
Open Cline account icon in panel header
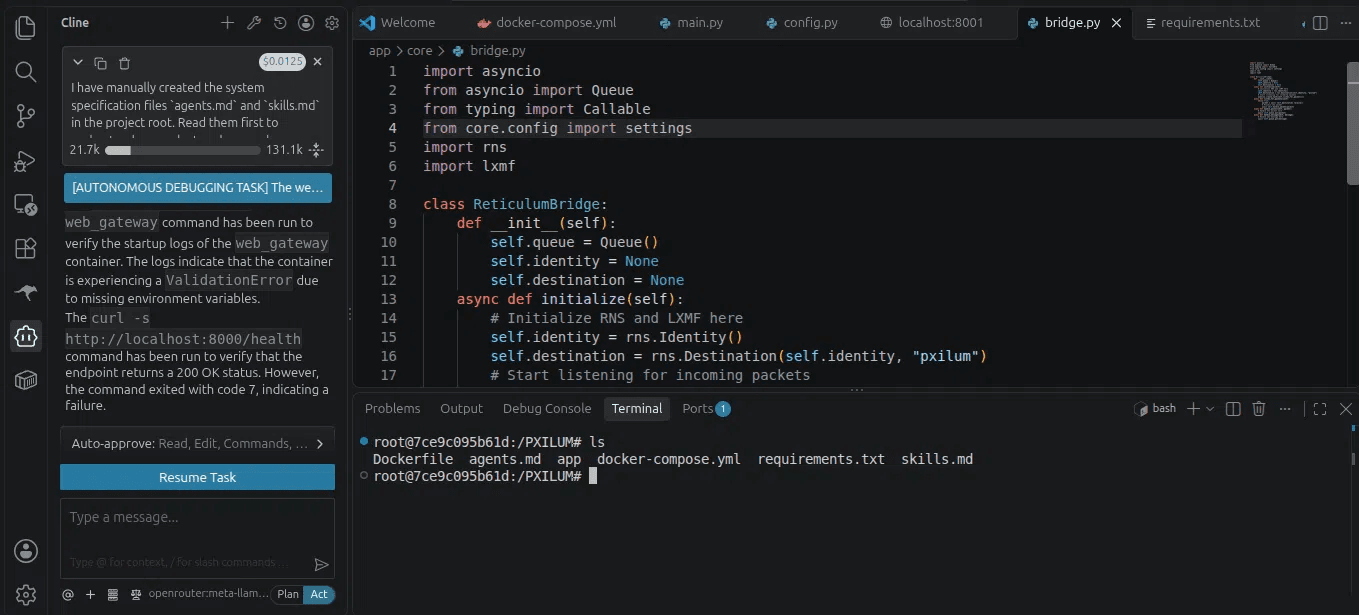(306, 23)
